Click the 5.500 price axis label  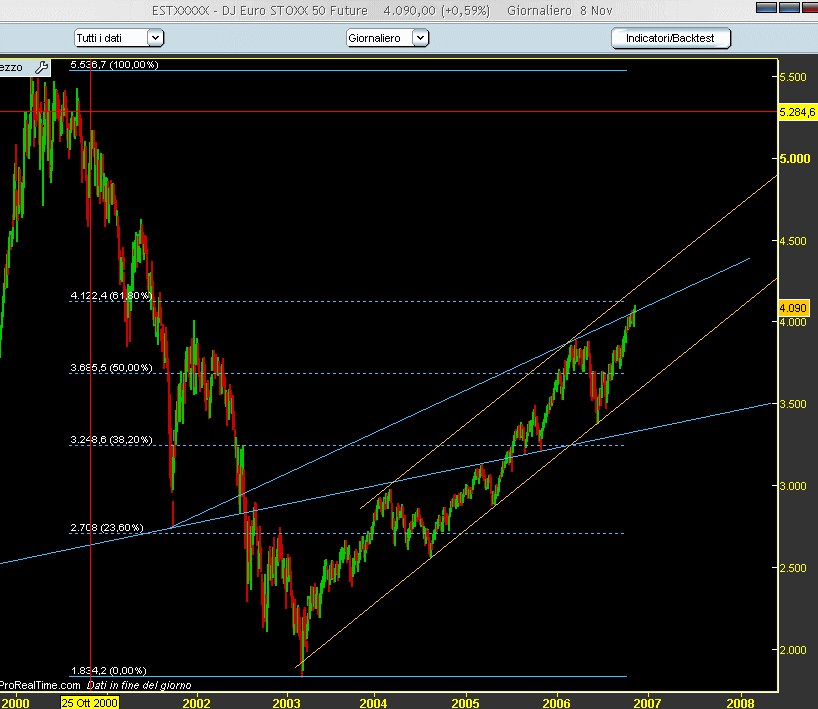[793, 77]
